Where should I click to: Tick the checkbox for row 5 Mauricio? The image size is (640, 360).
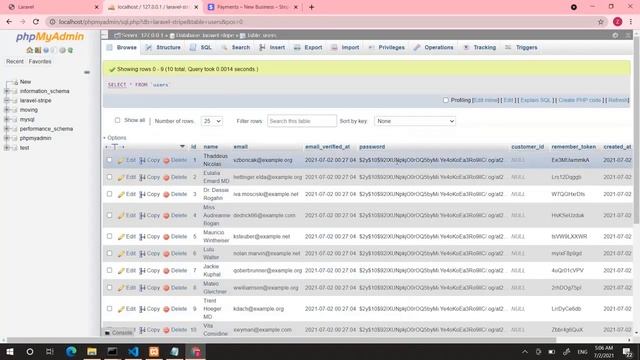point(109,236)
